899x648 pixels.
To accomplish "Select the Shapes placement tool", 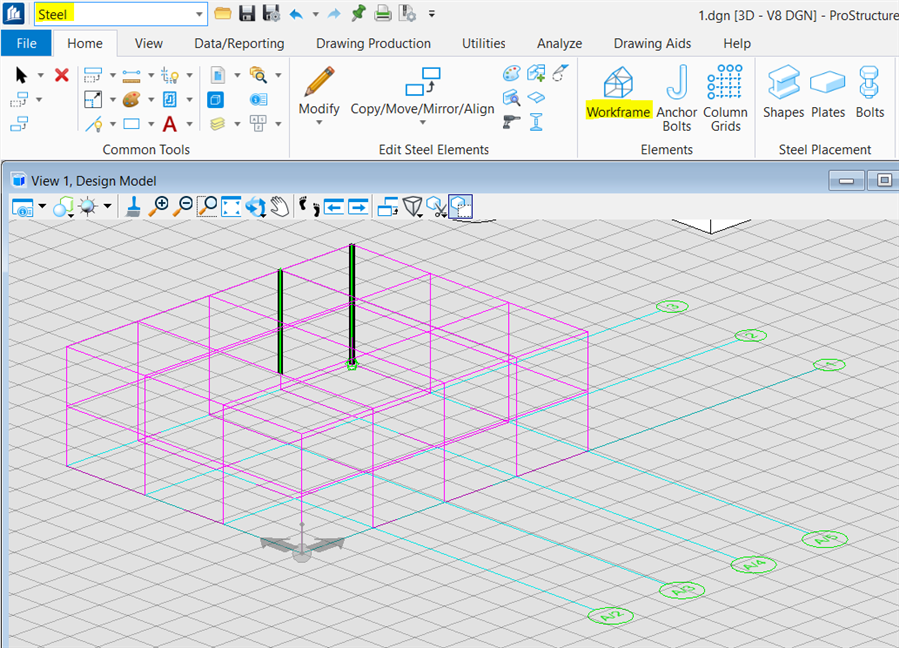I will point(783,92).
